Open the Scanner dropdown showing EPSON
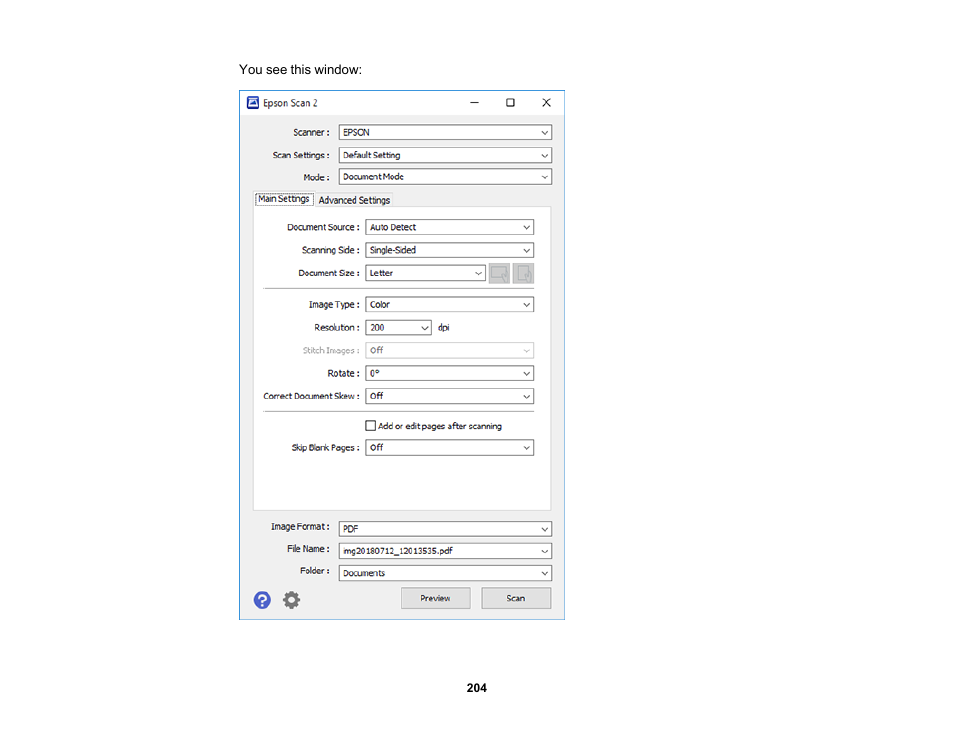 tap(445, 133)
